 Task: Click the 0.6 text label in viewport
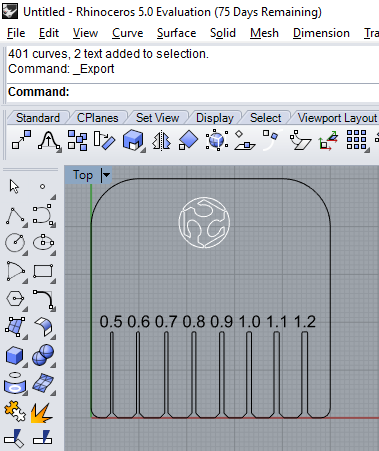[139, 321]
